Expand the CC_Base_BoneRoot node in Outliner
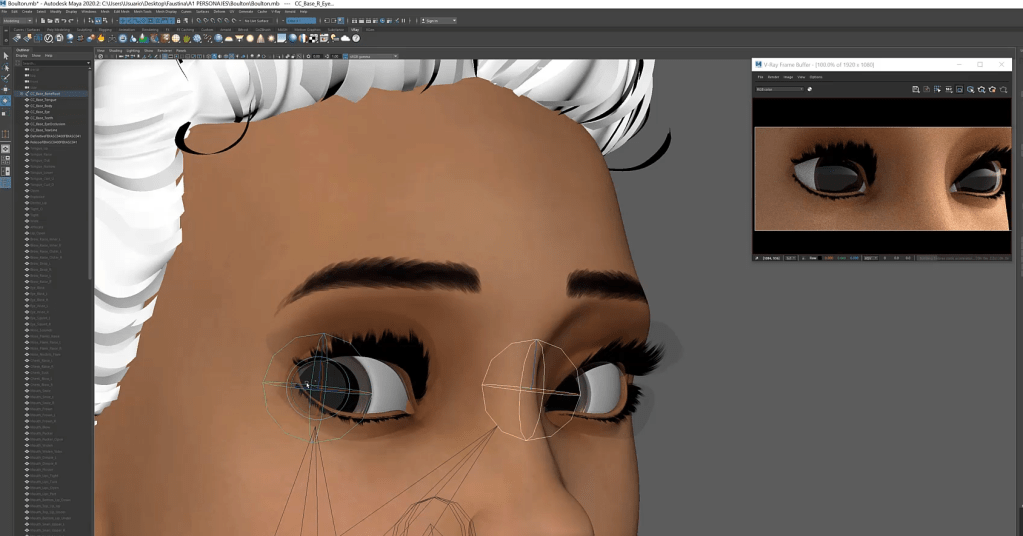This screenshot has width=1023, height=536. [22, 94]
